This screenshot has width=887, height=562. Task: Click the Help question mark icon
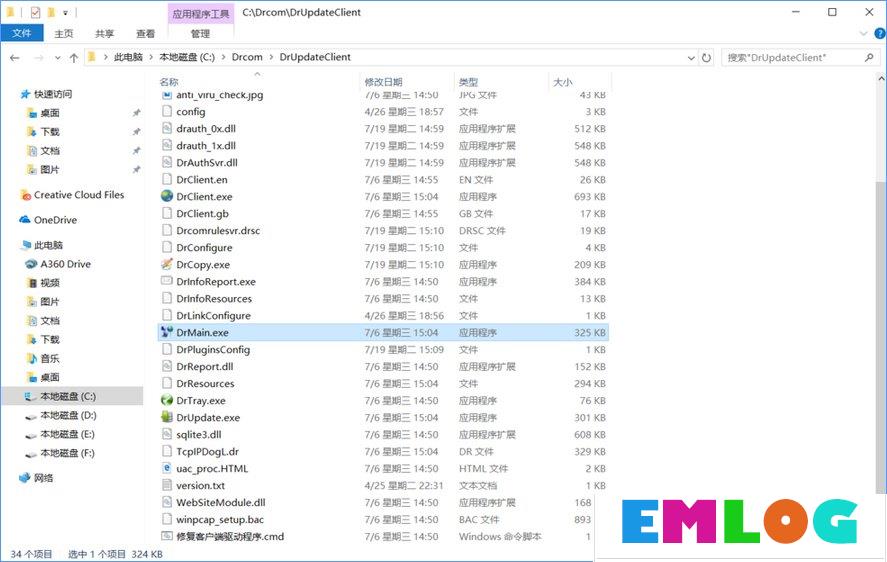click(880, 34)
